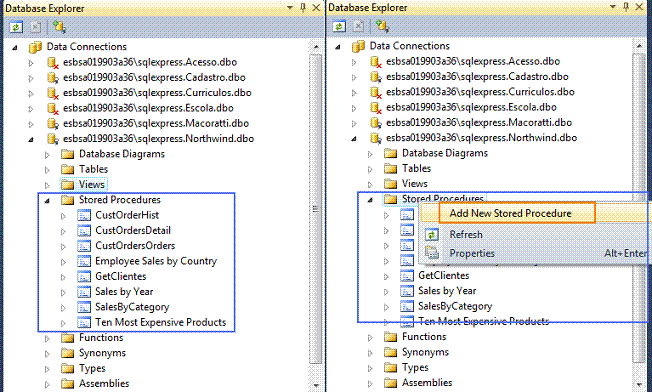Select Macoratti.dbo connection text in left panel
The width and height of the screenshot is (652, 392).
pyautogui.click(x=156, y=123)
